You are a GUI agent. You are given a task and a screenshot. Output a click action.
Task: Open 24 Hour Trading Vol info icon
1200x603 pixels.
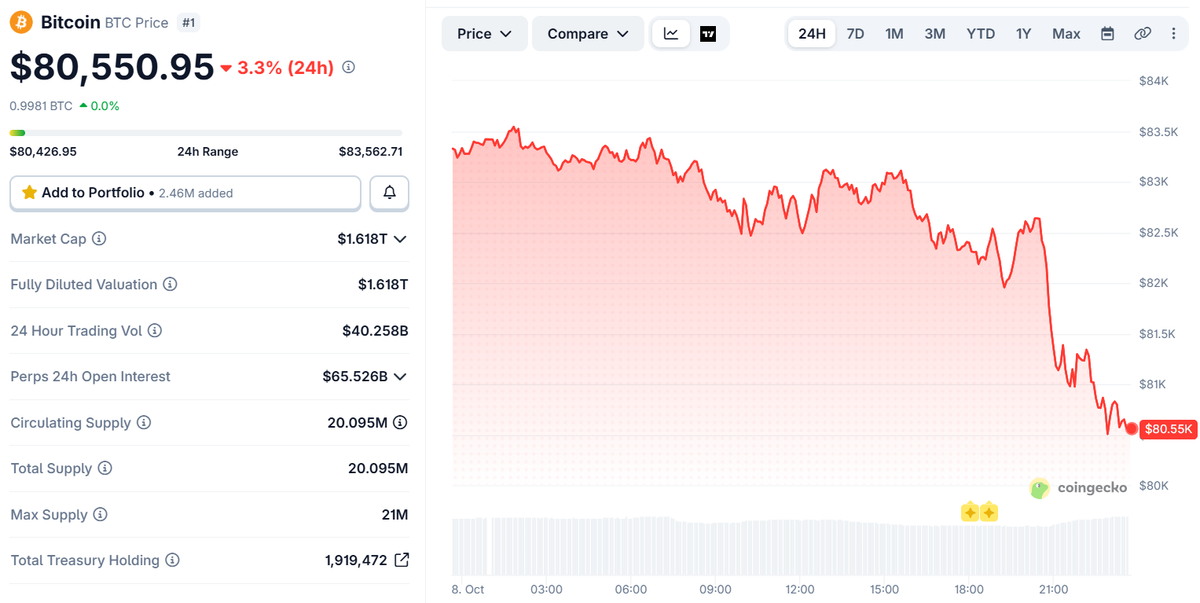click(155, 331)
